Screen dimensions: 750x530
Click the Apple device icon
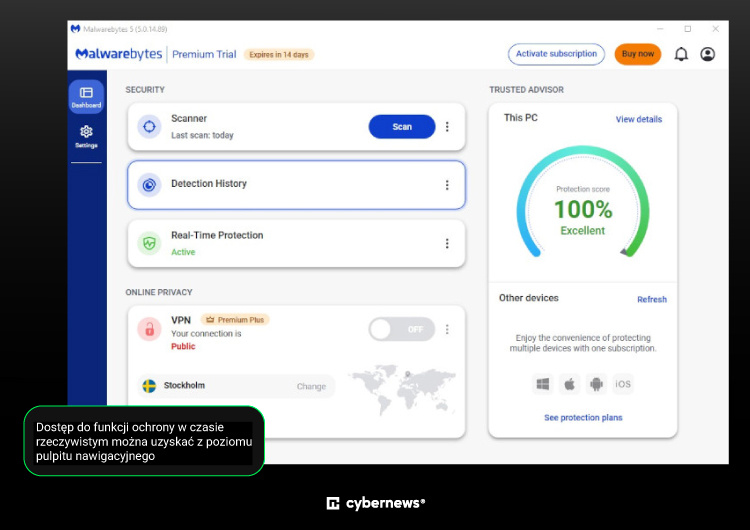569,384
